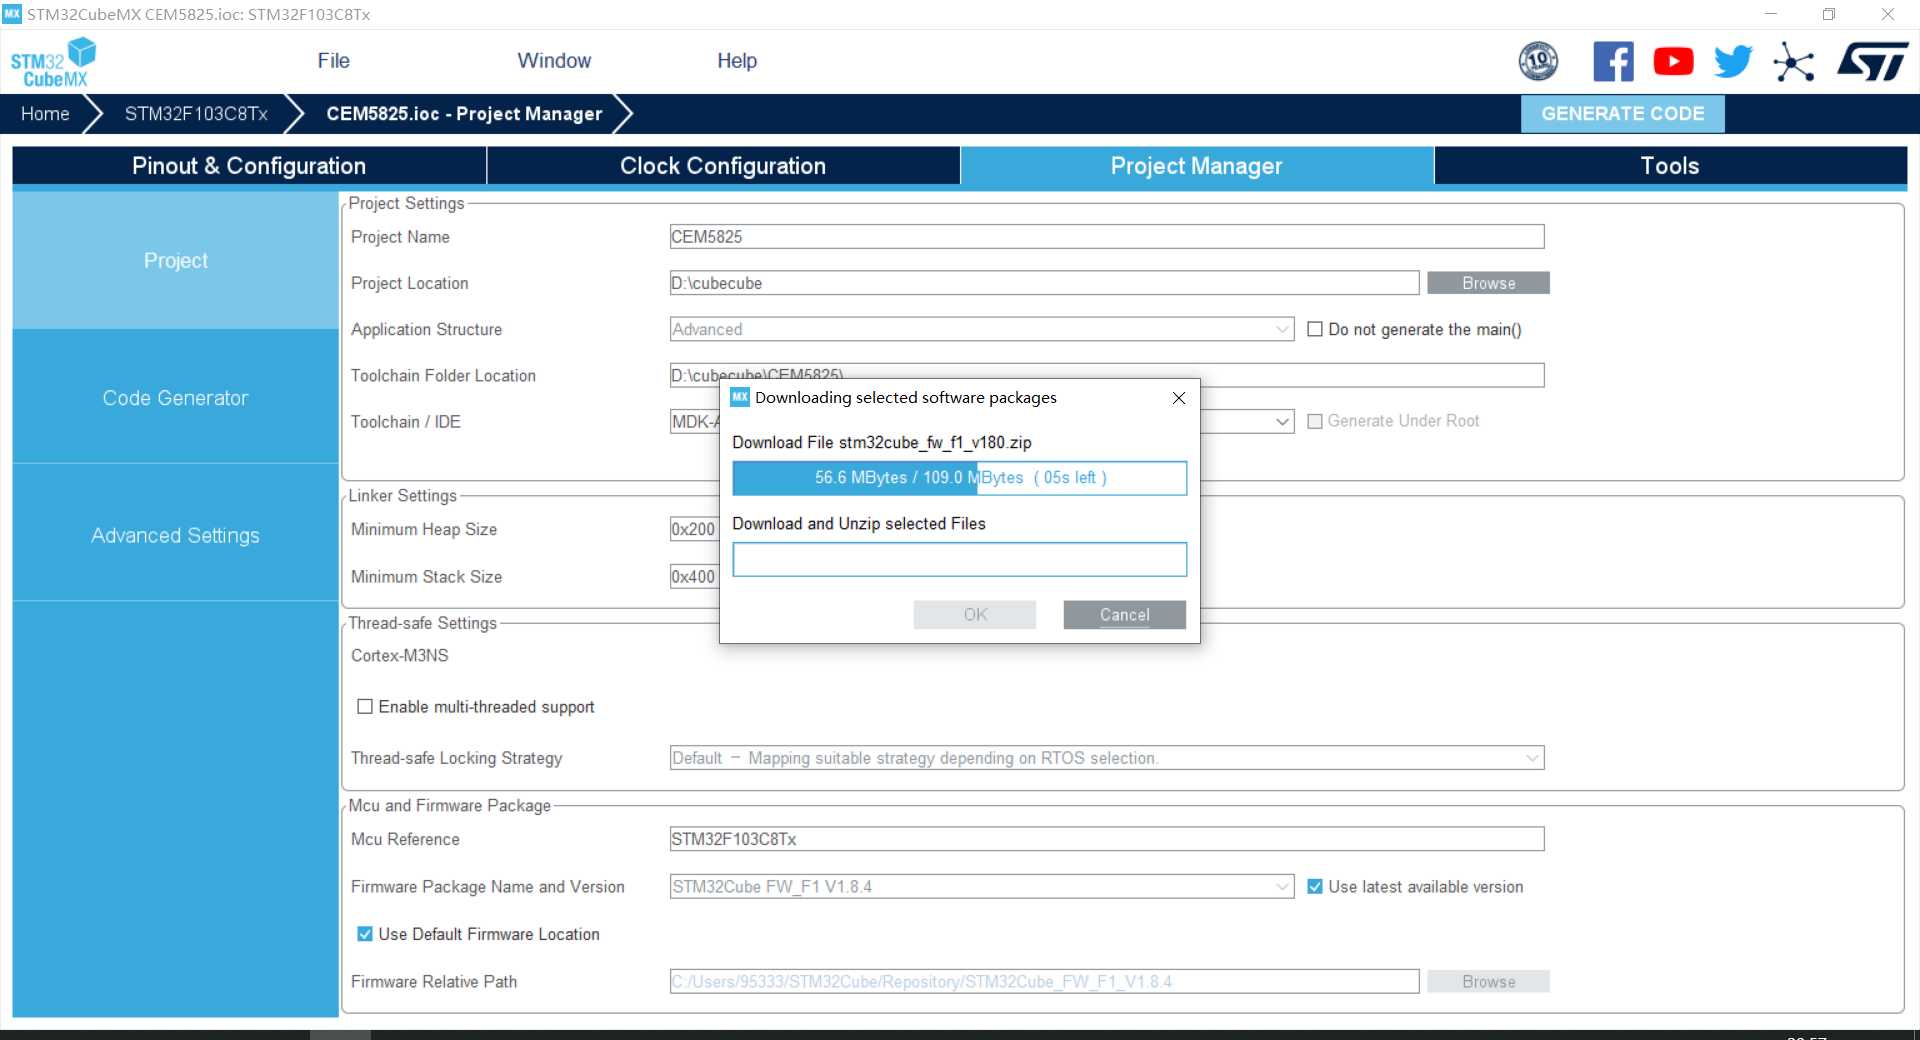The height and width of the screenshot is (1040, 1920).
Task: Open the Twitter bird icon link
Action: [x=1733, y=61]
